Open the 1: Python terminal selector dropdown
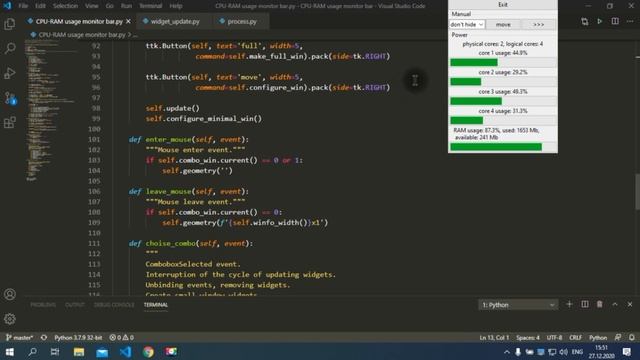 [518, 305]
